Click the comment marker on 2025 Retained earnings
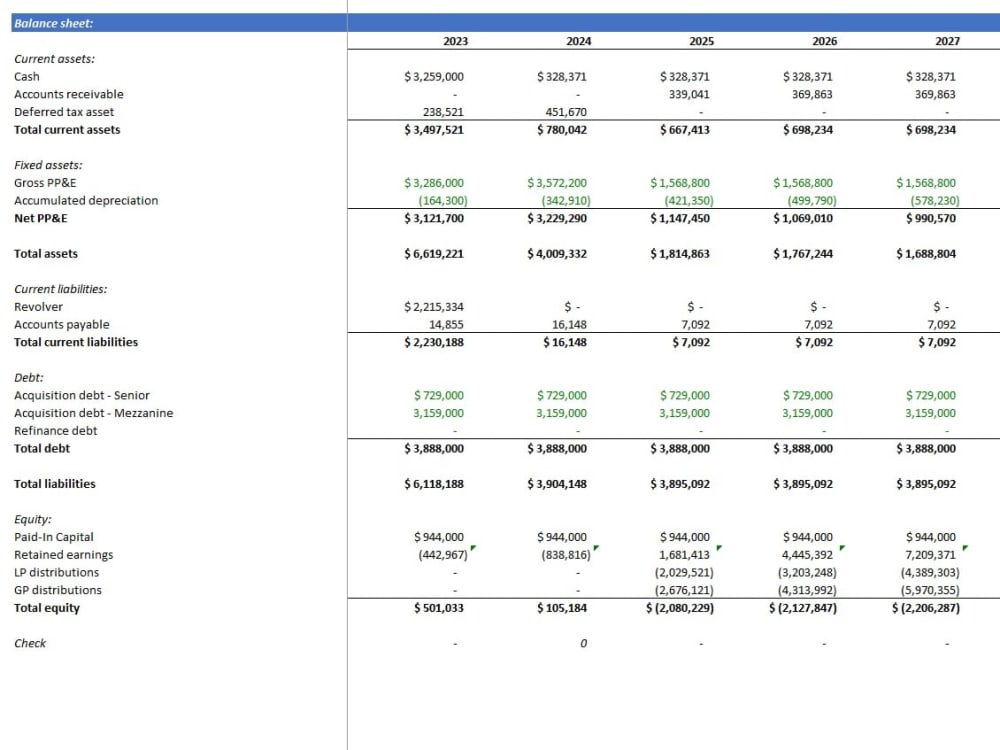This screenshot has height=750, width=1000. coord(718,548)
